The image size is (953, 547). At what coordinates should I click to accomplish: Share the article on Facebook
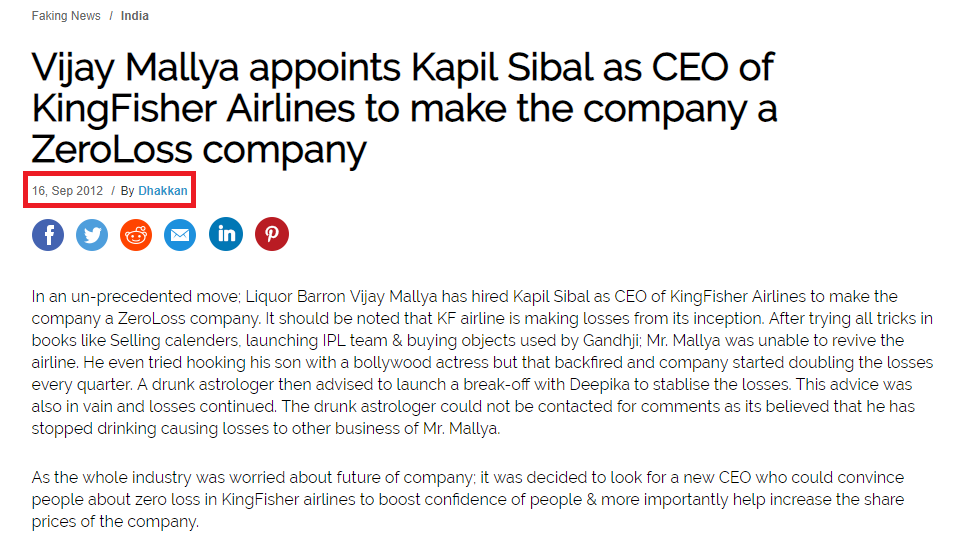(x=48, y=235)
